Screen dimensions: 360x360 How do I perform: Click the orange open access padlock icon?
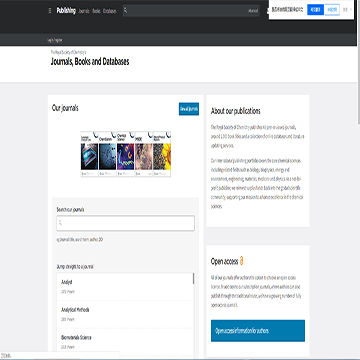242,261
